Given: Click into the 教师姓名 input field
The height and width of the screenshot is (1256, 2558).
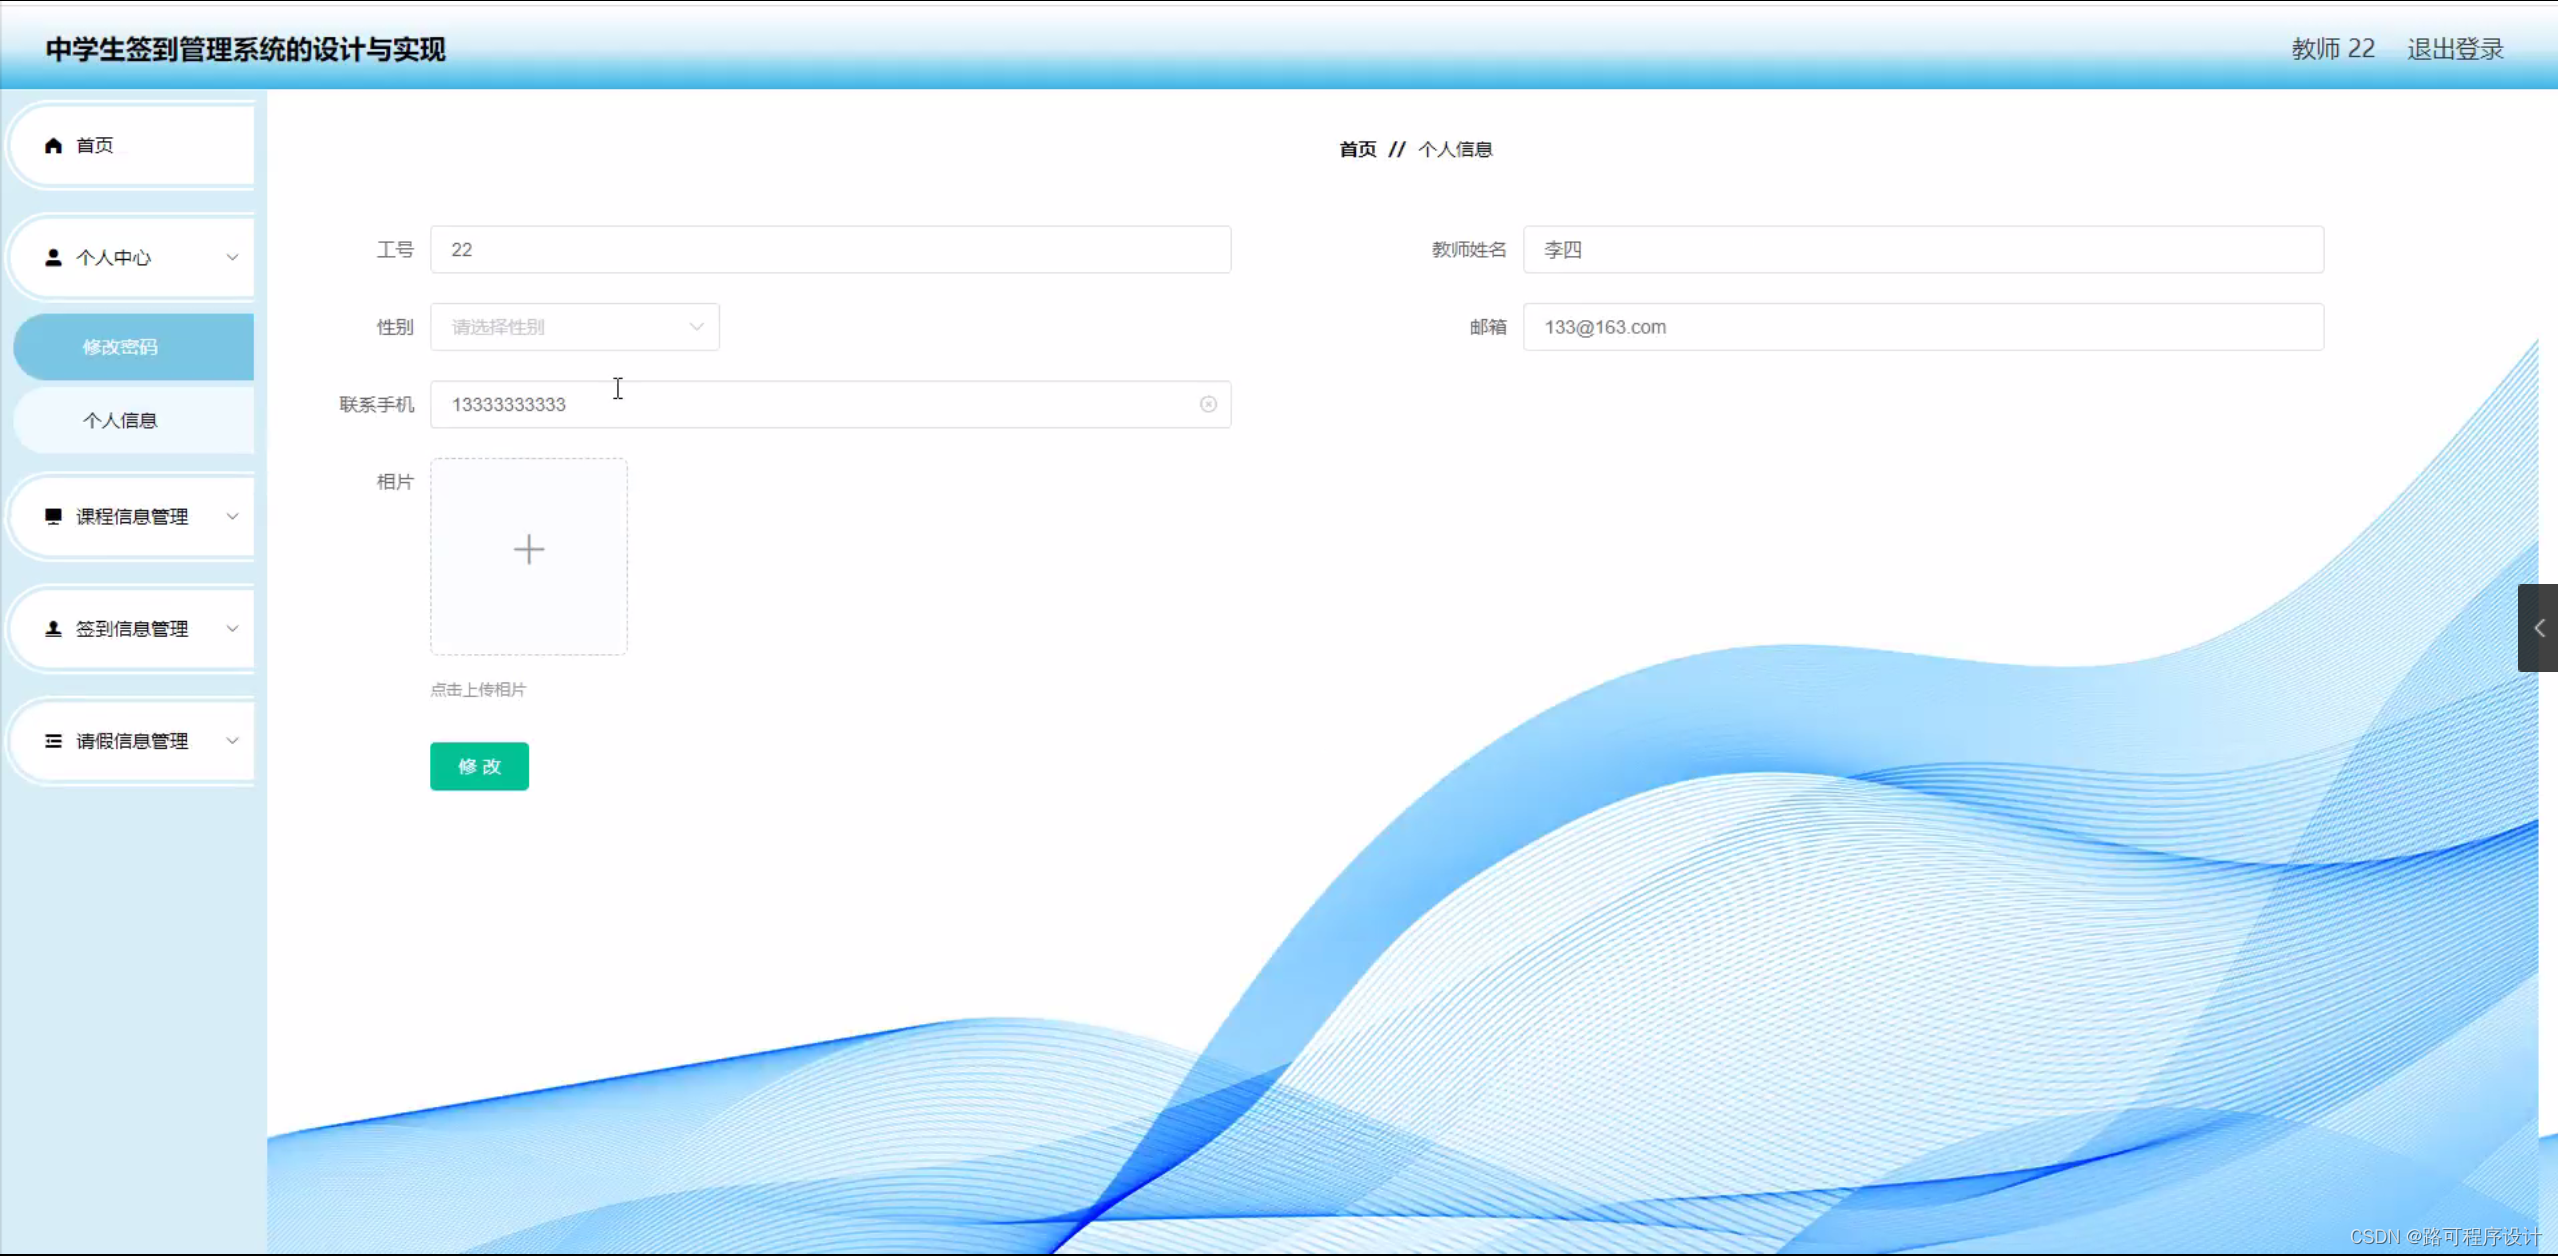Looking at the screenshot, I should pyautogui.click(x=1922, y=250).
